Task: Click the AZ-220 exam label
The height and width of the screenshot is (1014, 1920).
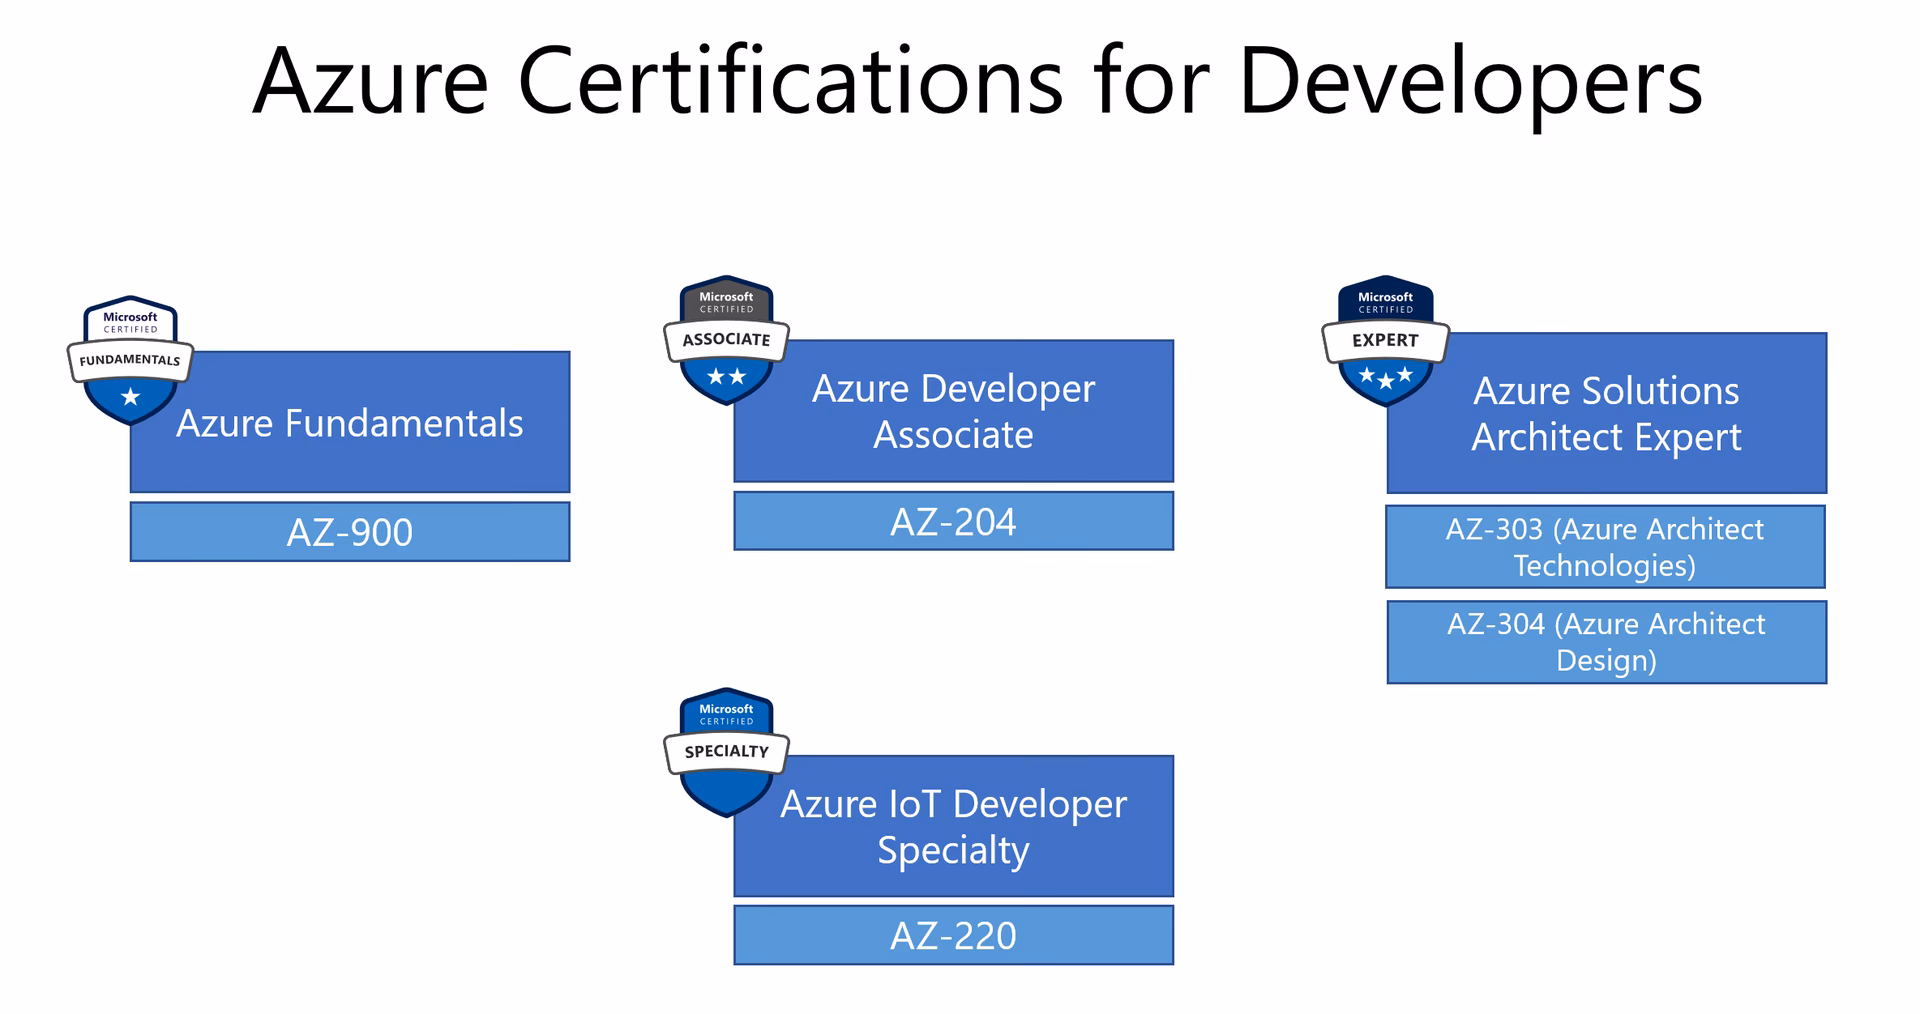Action: point(953,935)
